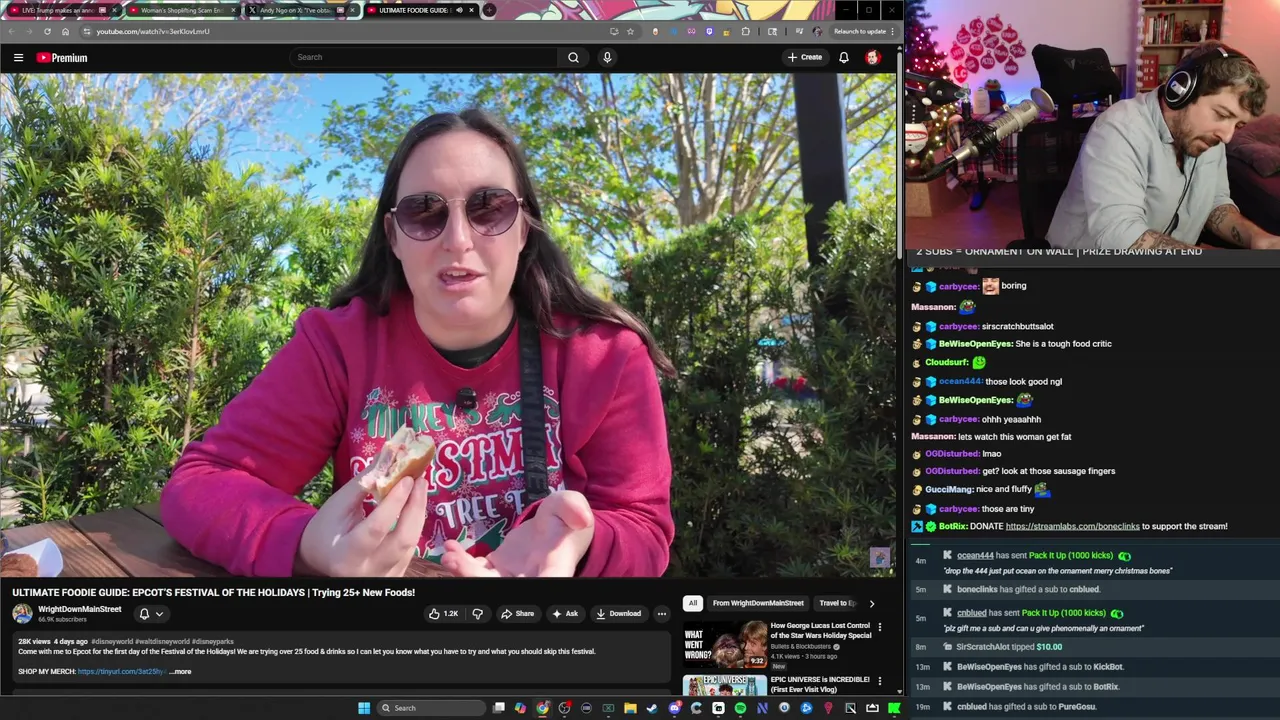Click the #disneyworld hashtag
Viewport: 1280px width, 720px height.
point(113,642)
